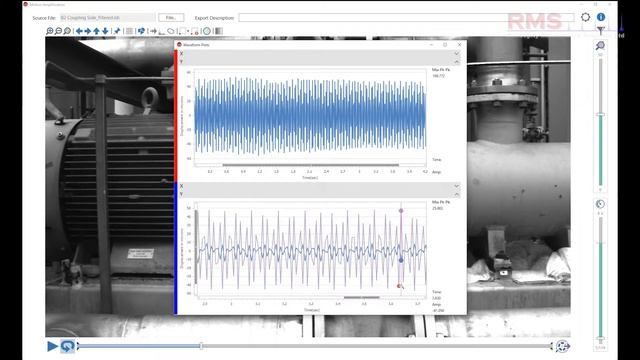Open the blue info icon

pos(601,17)
